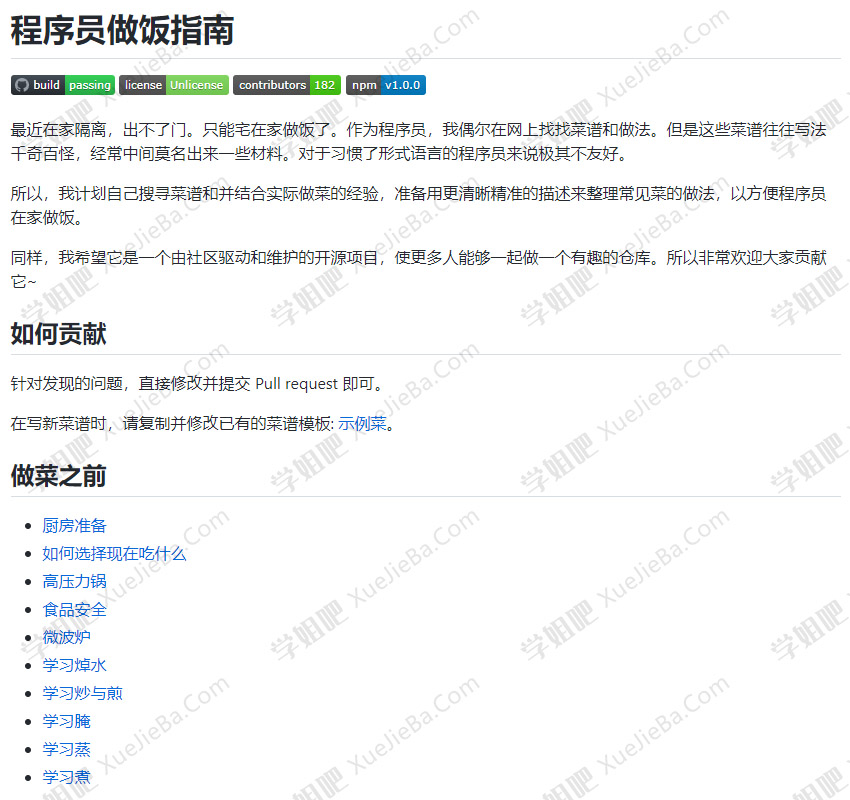Viewport: 850px width, 800px height.
Task: Click the Pull request sentence text
Action: (198, 384)
